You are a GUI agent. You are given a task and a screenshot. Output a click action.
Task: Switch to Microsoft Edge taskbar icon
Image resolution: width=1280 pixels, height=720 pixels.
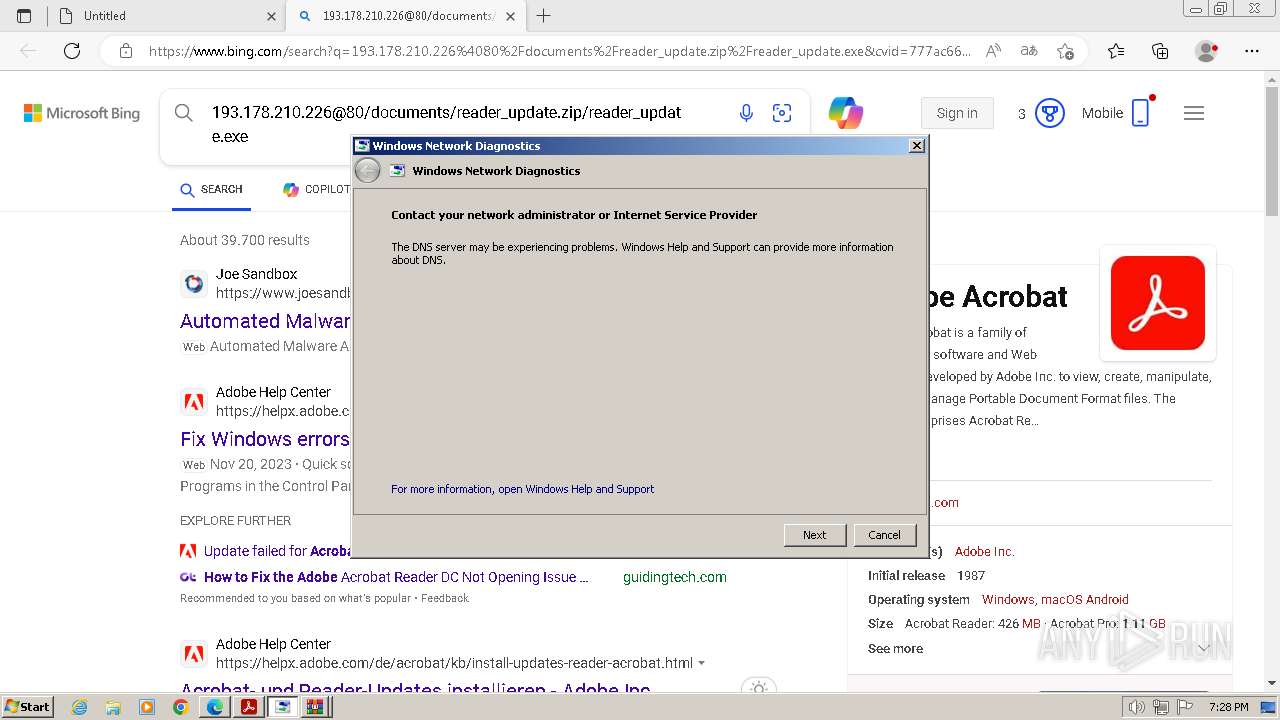pos(214,707)
